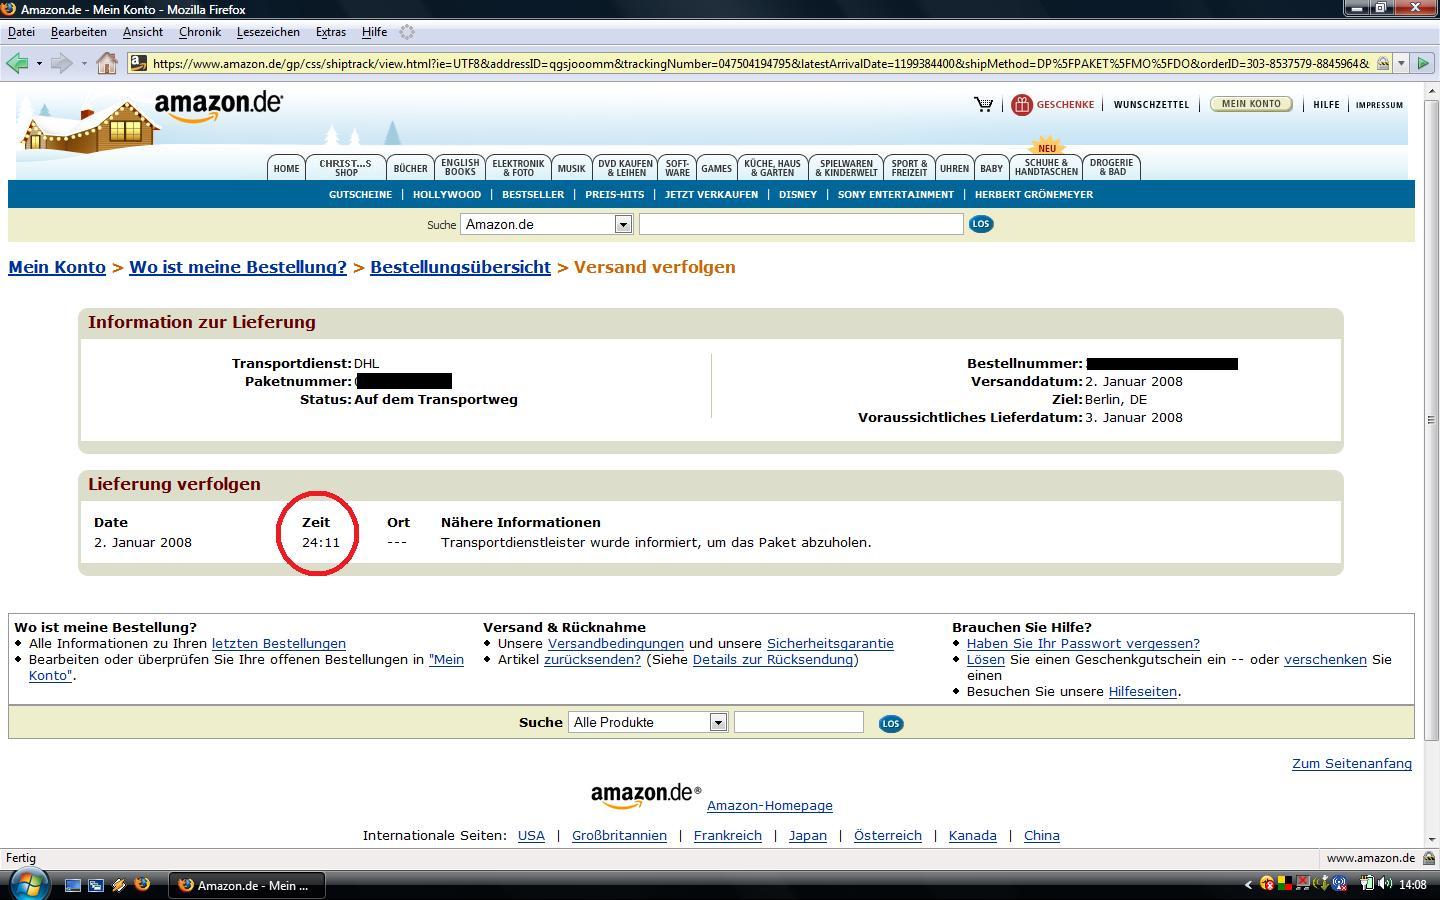Open the Datei menu
This screenshot has width=1440, height=900.
coord(21,32)
